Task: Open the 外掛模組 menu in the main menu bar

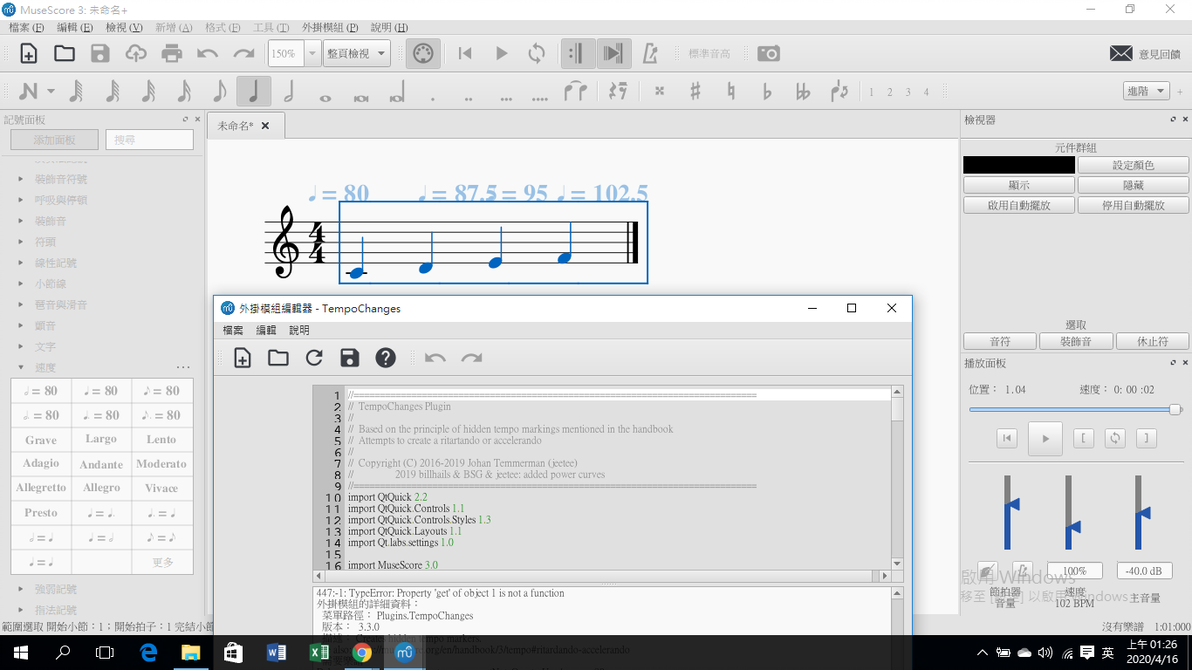Action: pos(331,28)
